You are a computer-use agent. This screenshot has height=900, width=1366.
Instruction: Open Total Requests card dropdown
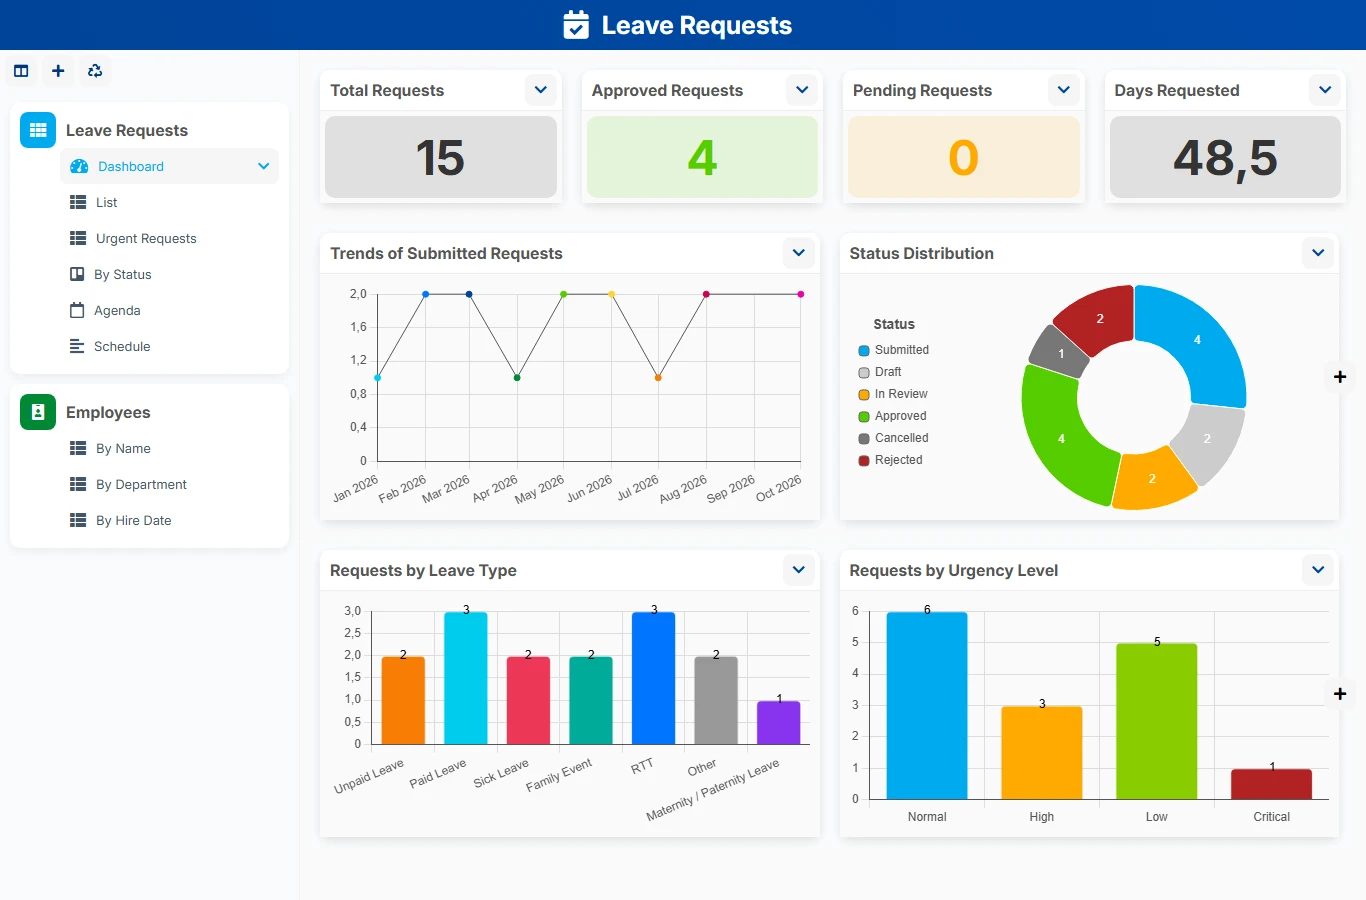pos(541,90)
